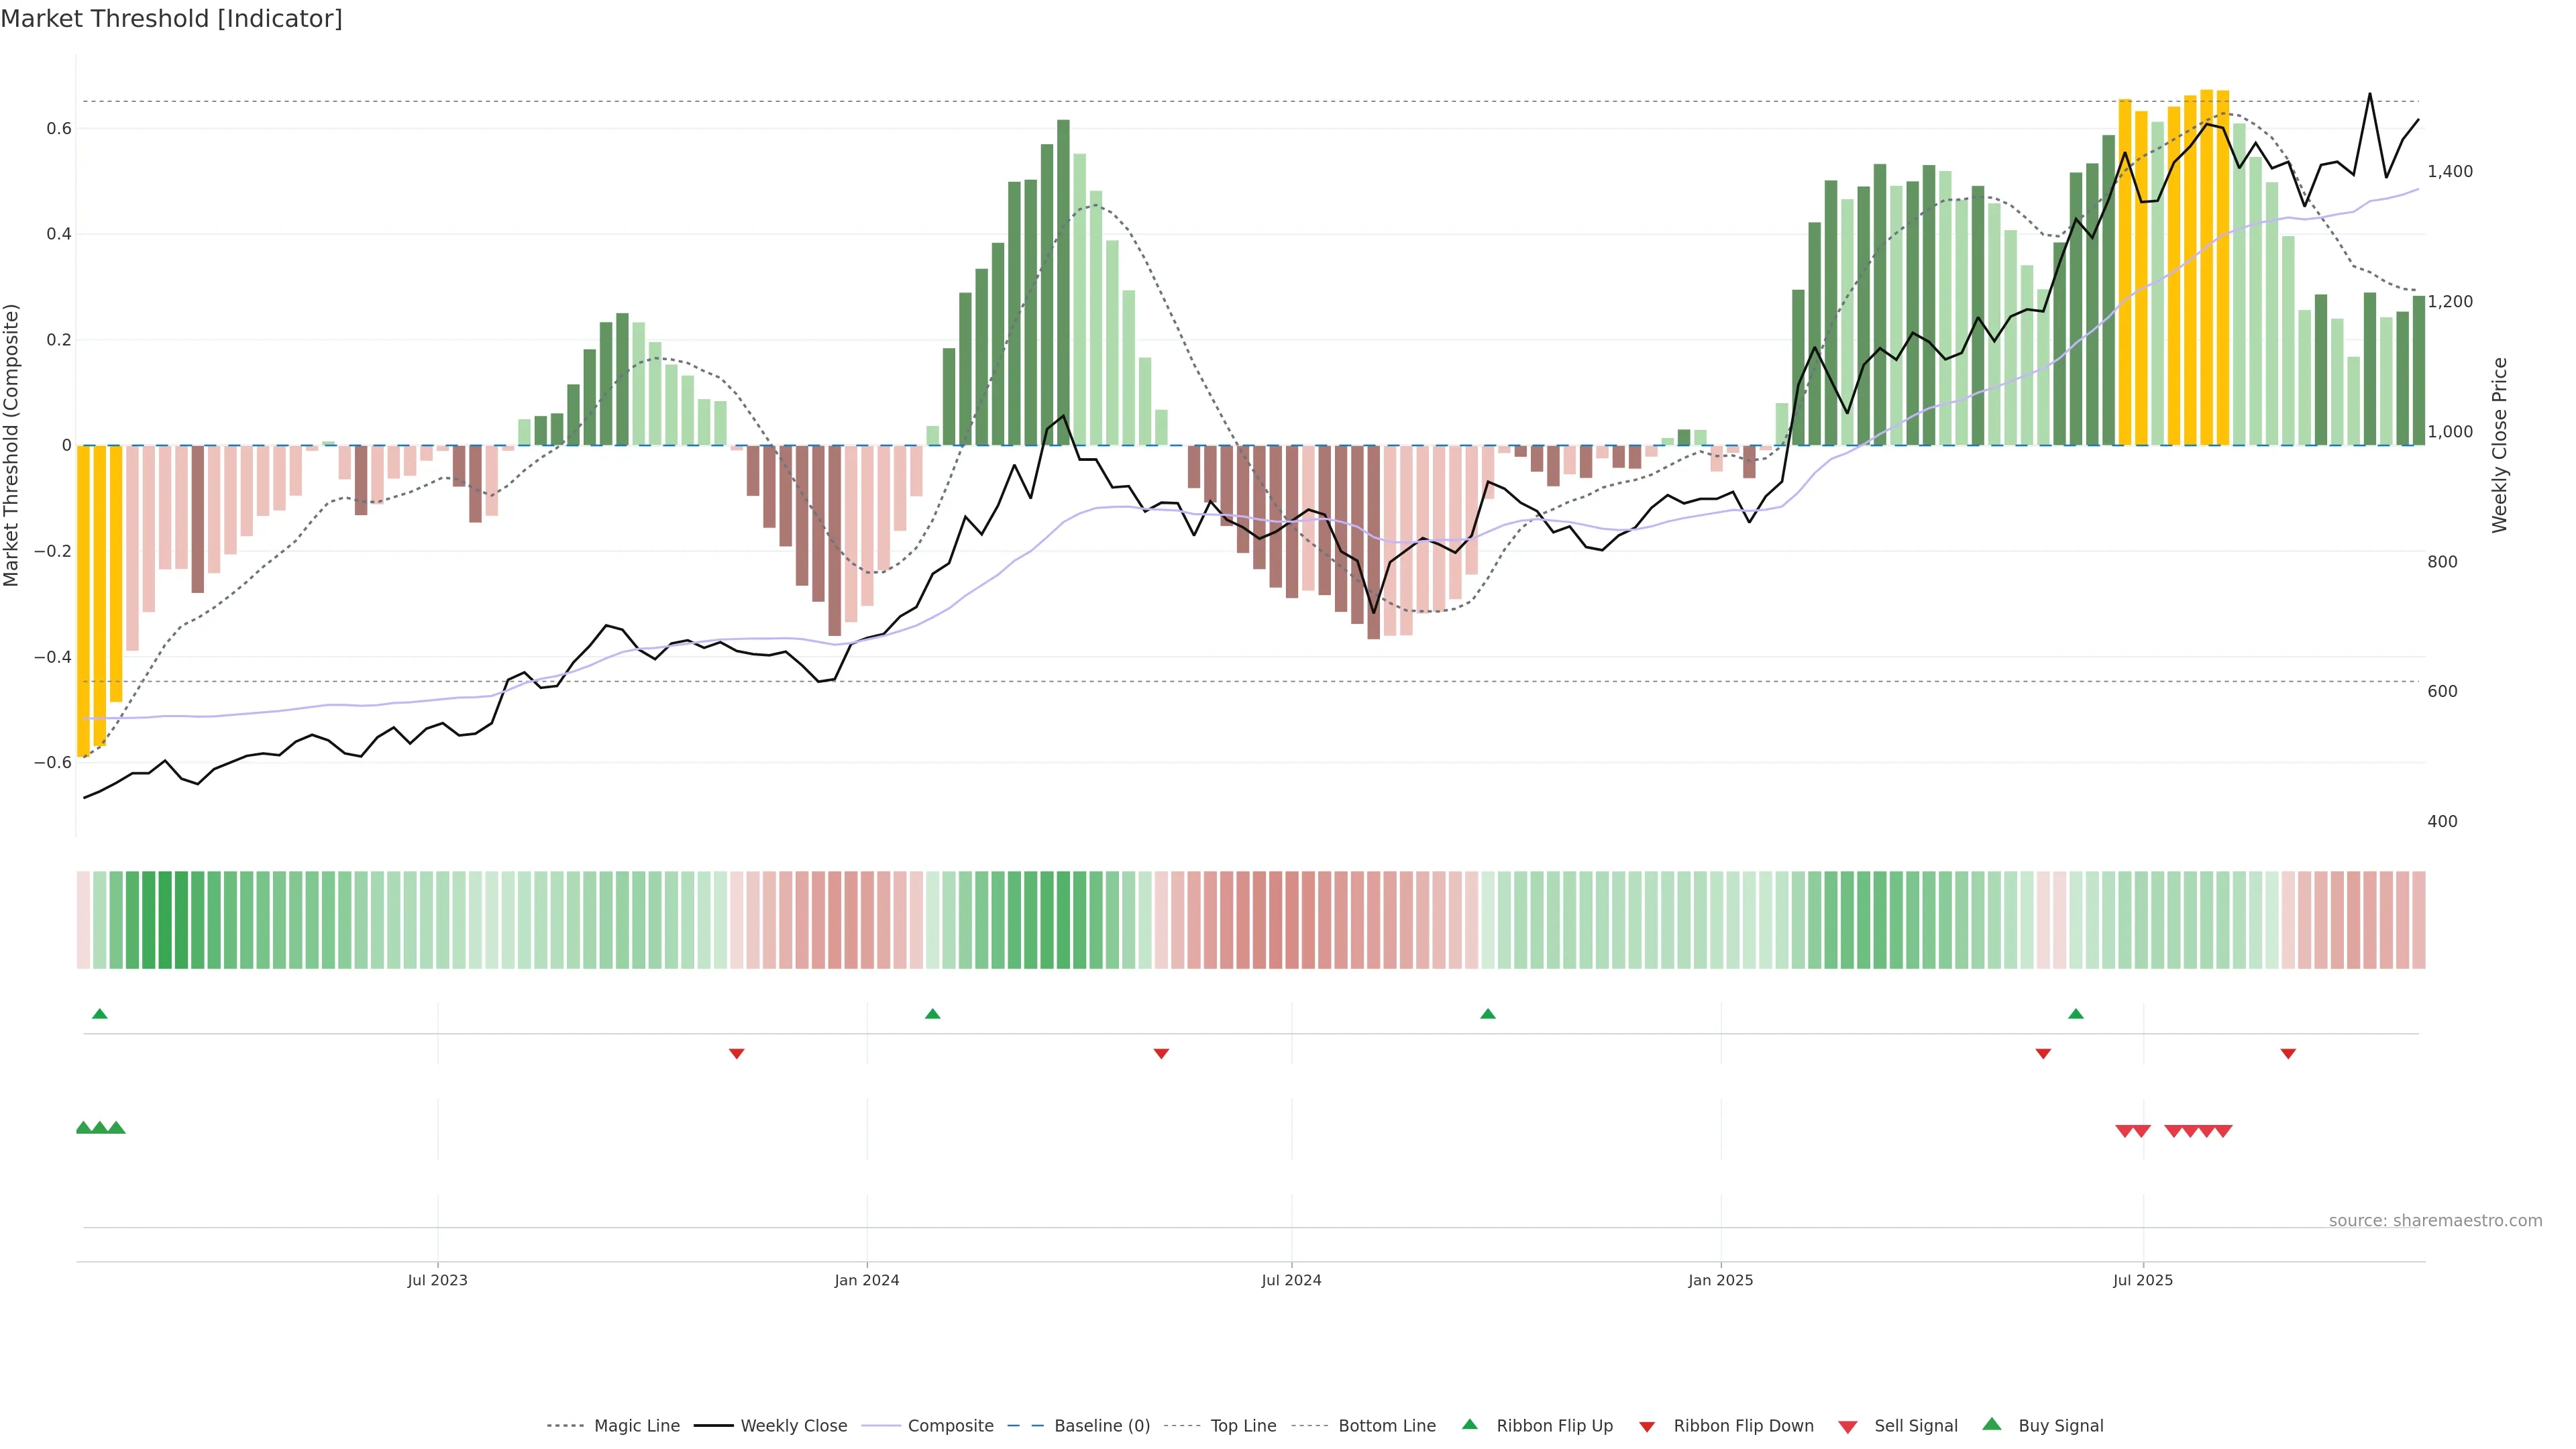Click the Jan 2024 axis label

[867, 1280]
